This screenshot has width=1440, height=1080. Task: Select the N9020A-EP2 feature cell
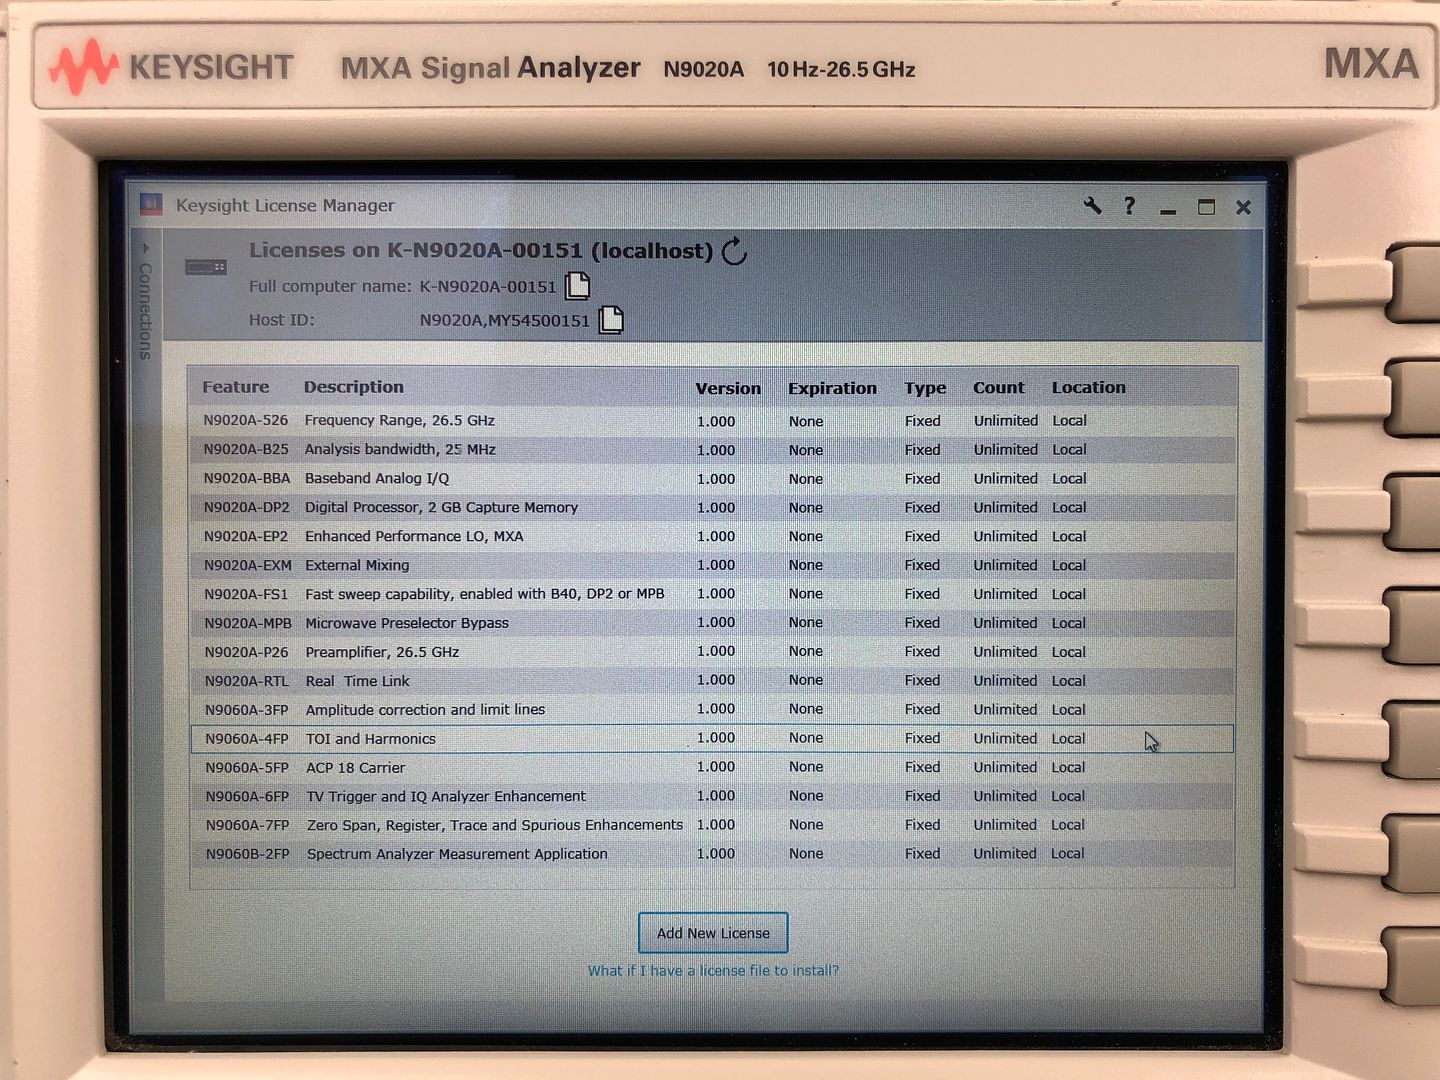(x=246, y=537)
